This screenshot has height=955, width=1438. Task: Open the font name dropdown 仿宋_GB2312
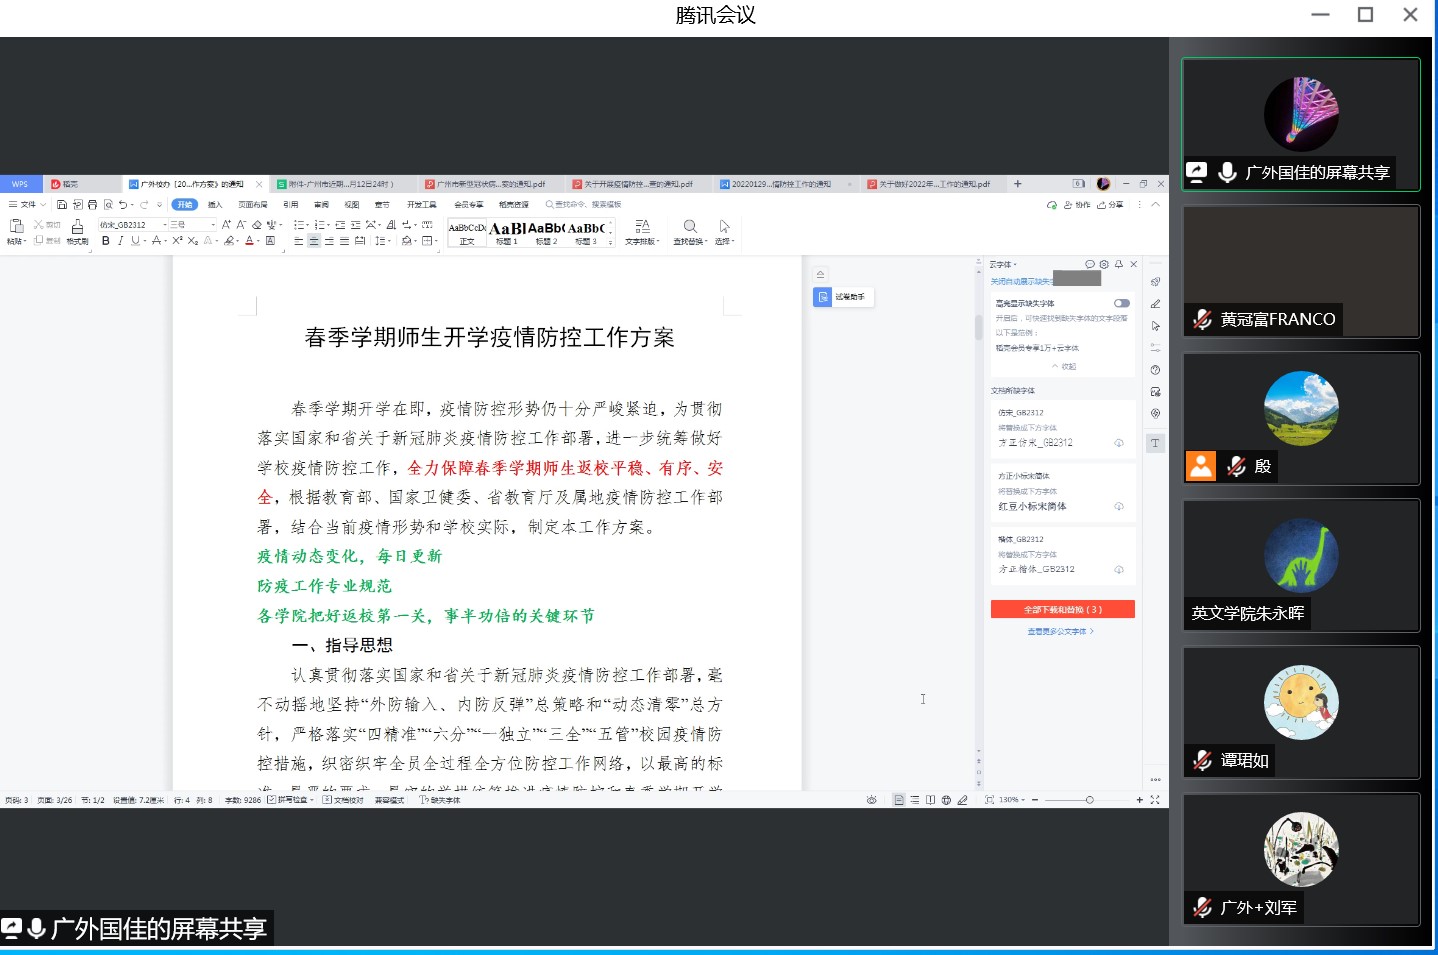(132, 225)
